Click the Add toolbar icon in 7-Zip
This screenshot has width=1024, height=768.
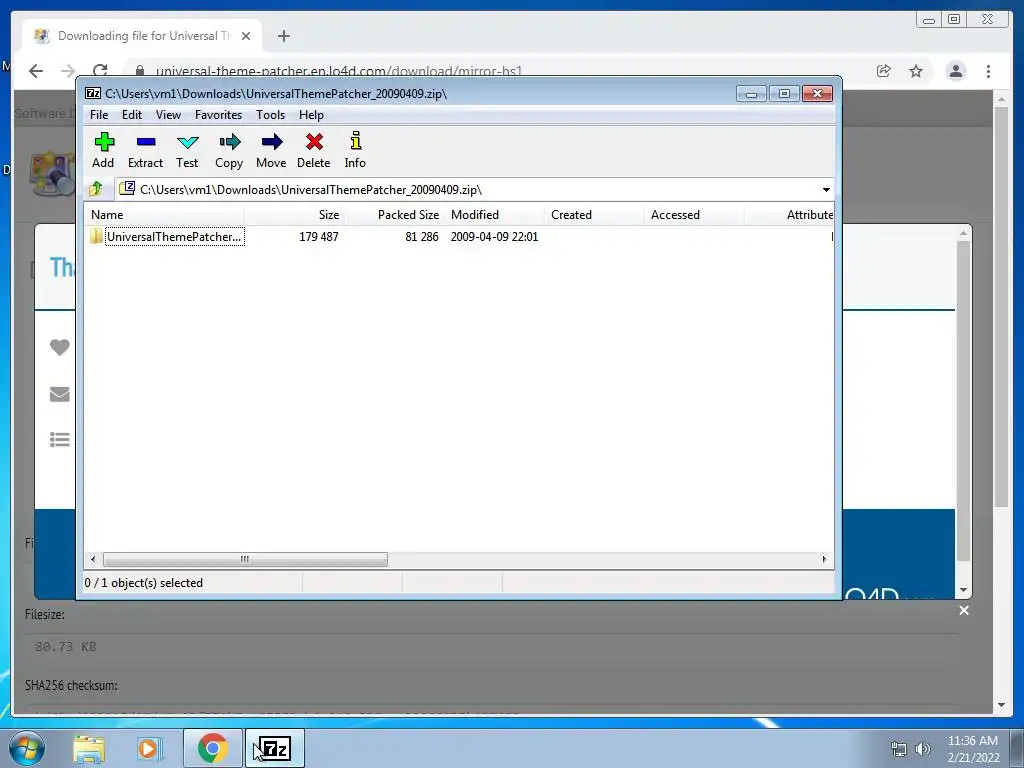click(x=103, y=150)
